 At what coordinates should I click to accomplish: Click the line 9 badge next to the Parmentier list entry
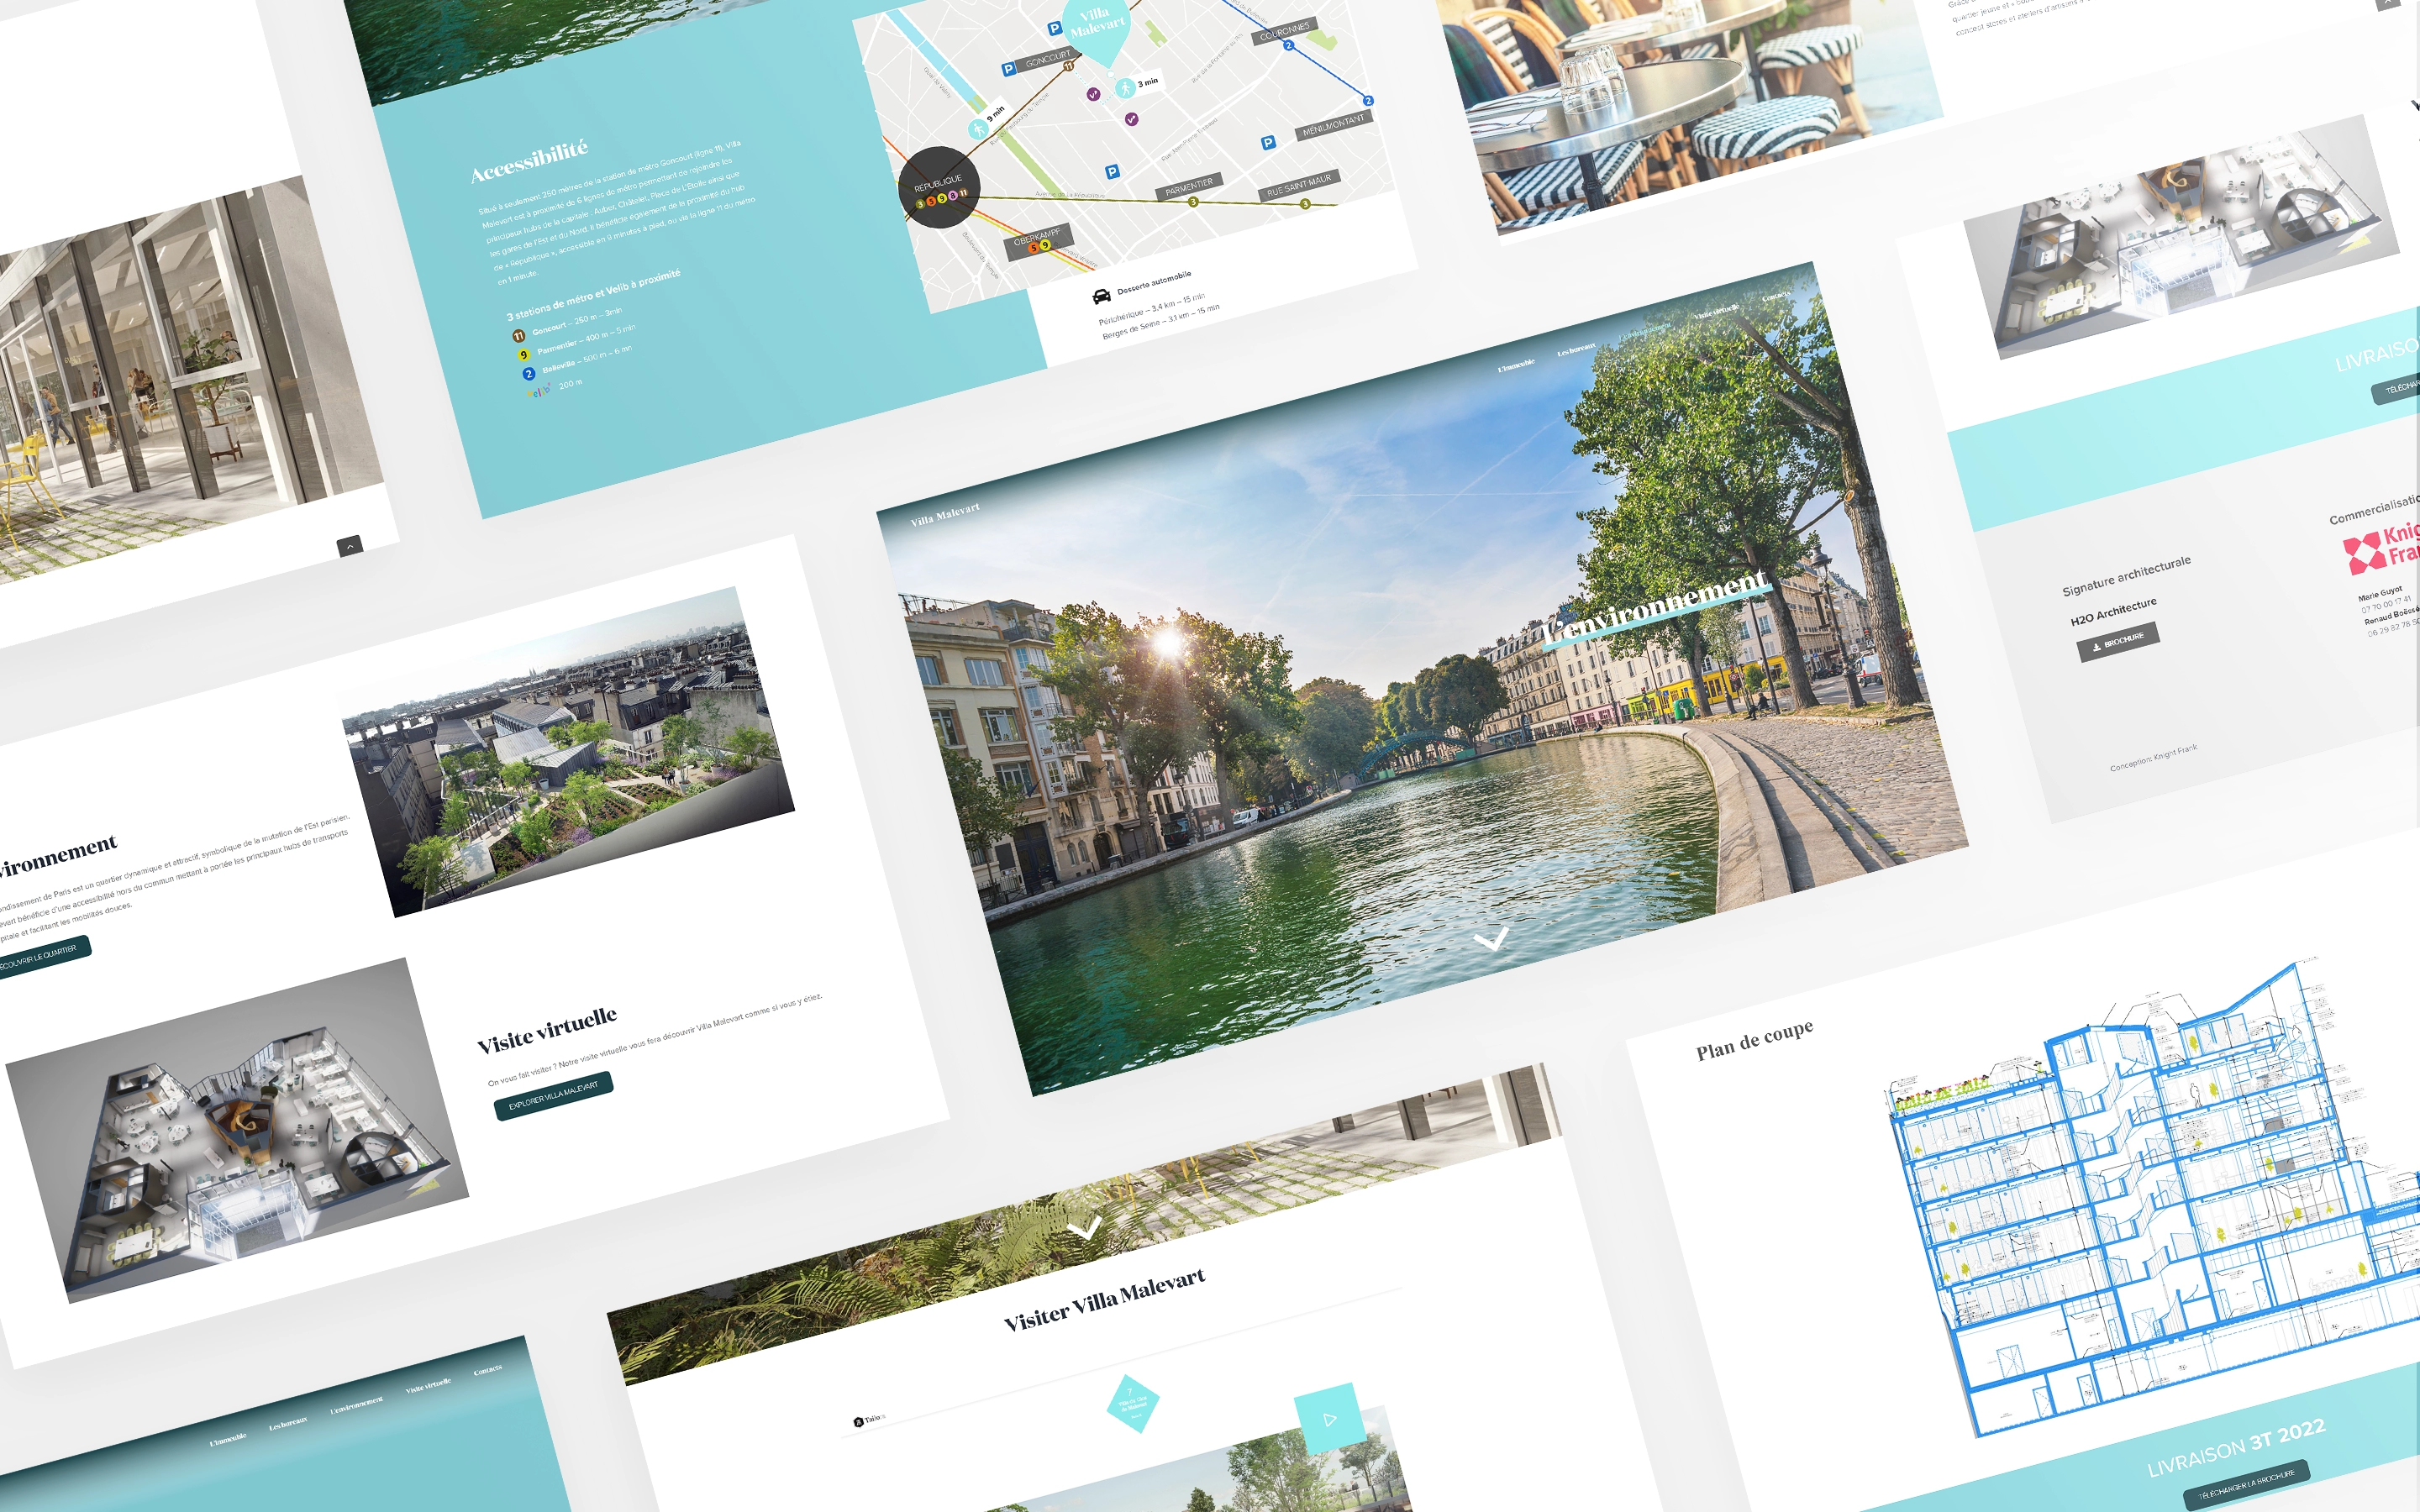[x=523, y=355]
